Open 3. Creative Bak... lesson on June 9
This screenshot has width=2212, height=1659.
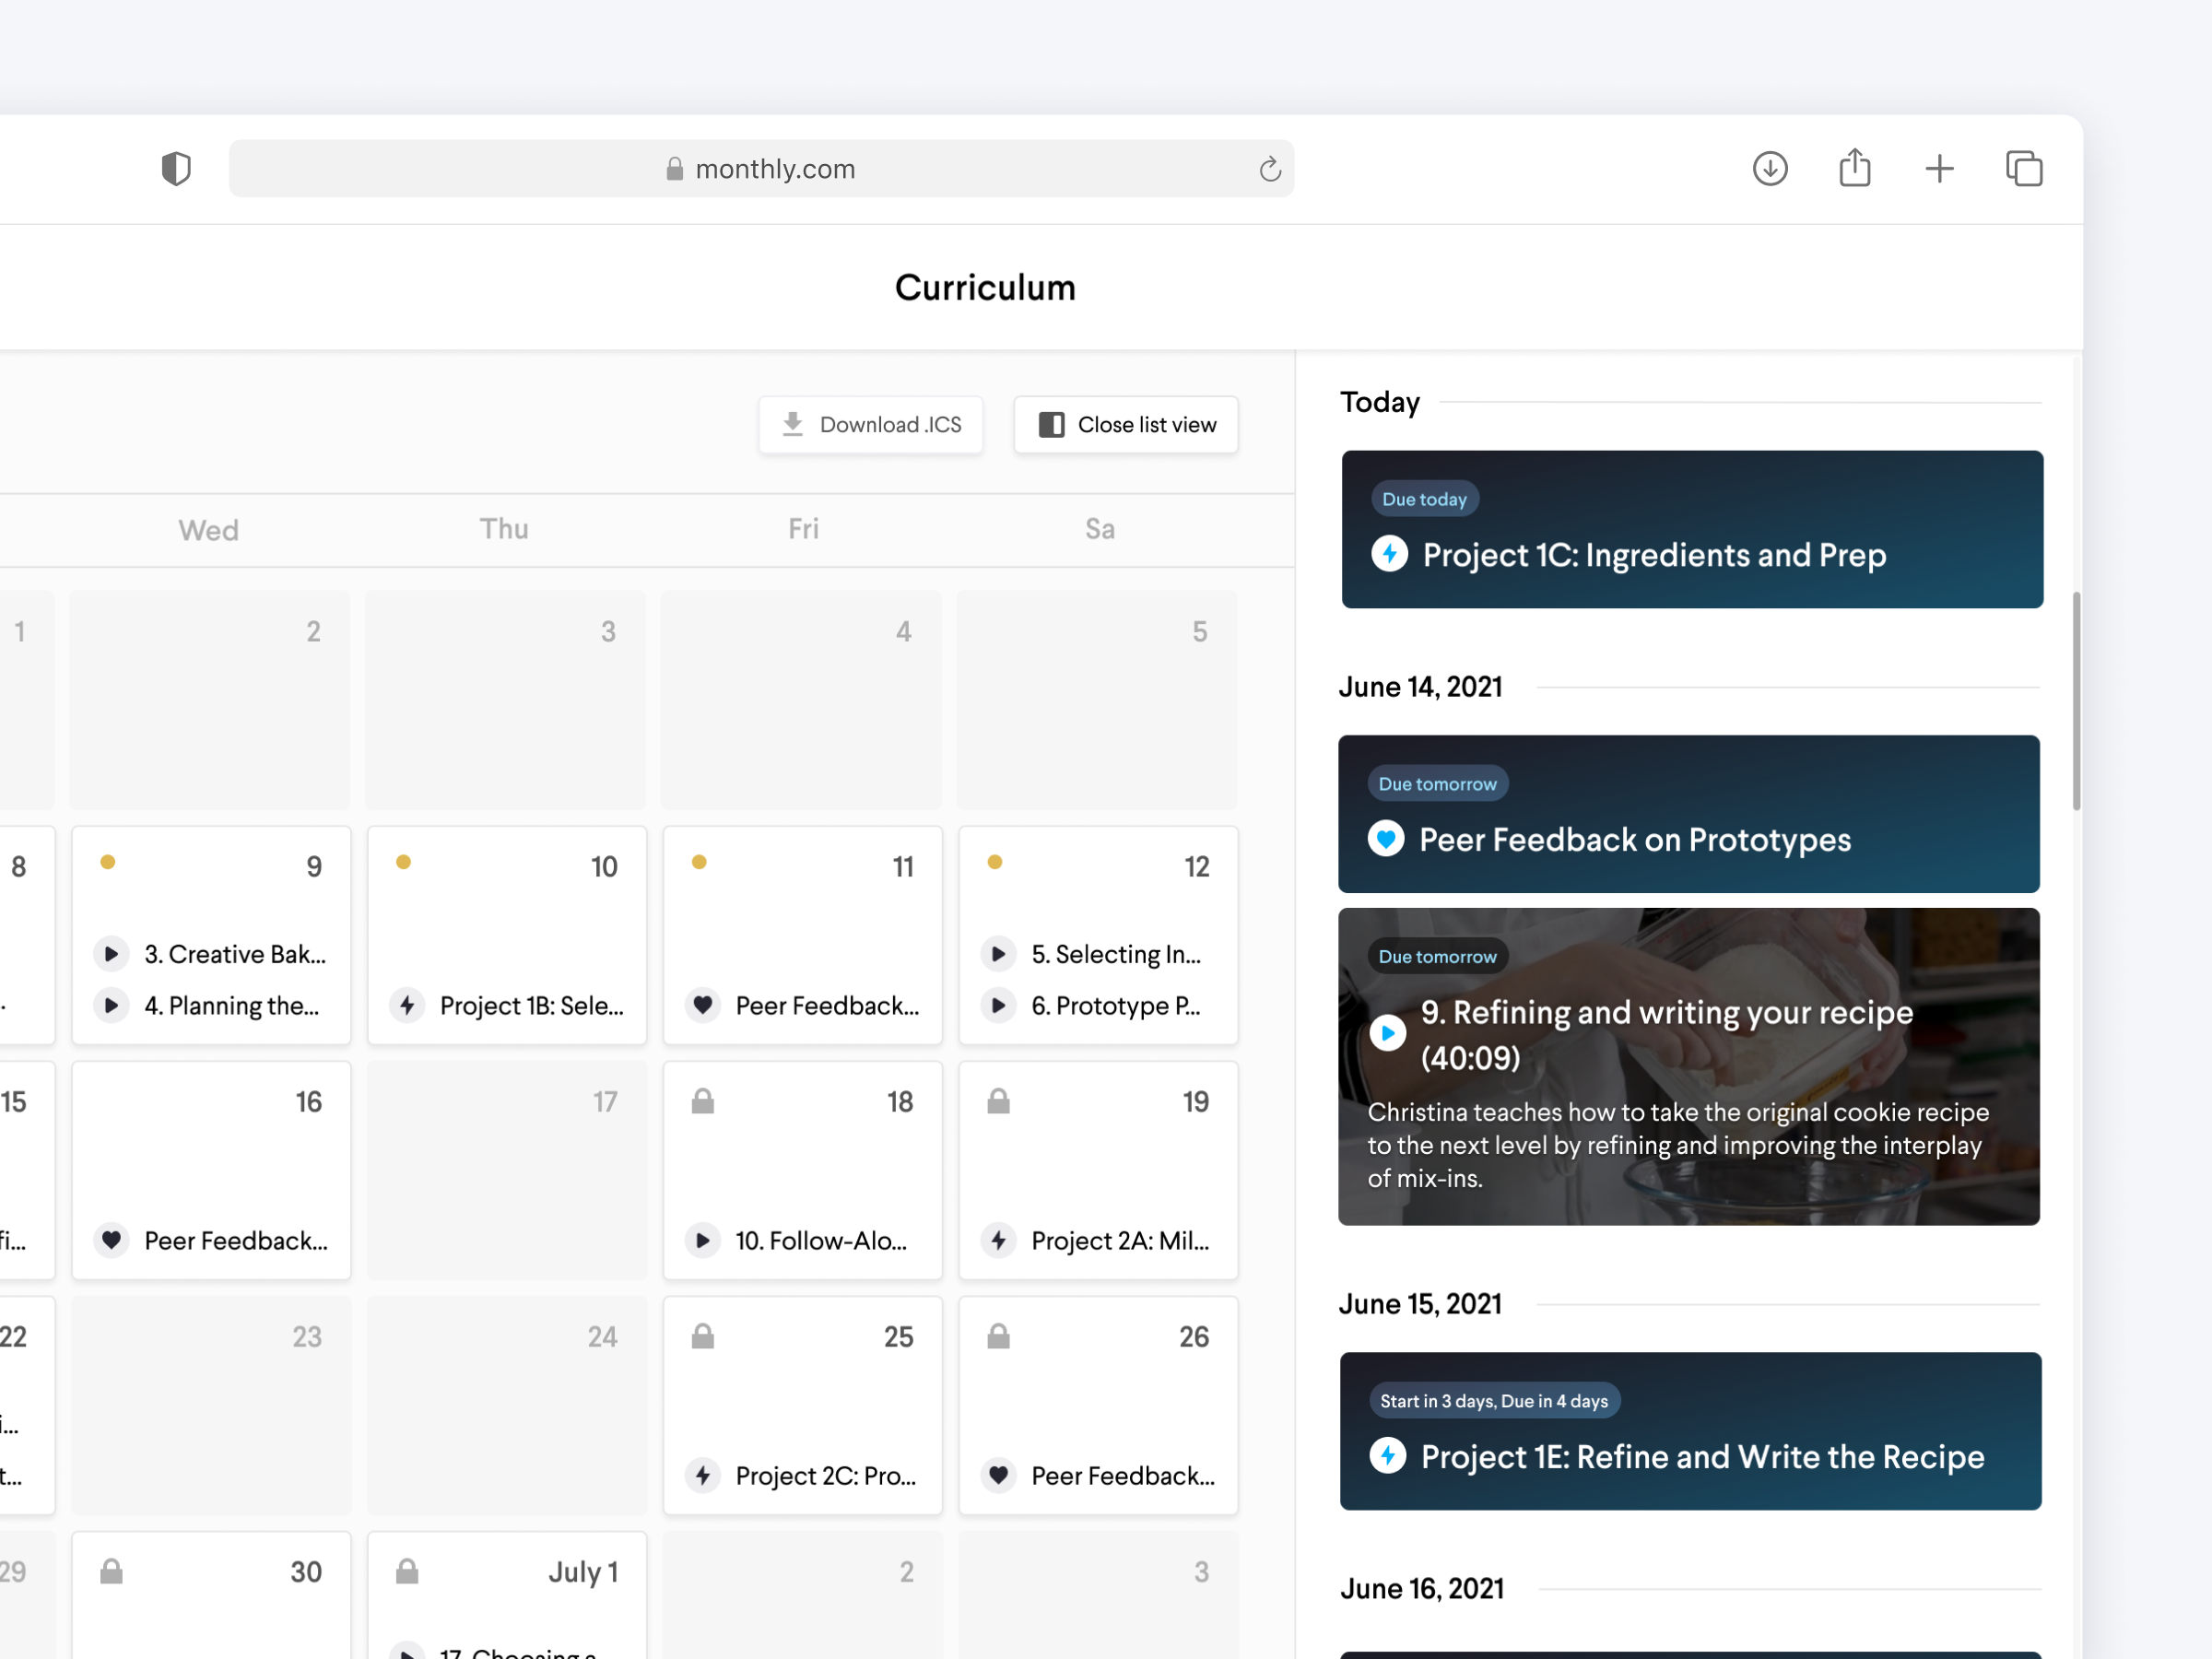pyautogui.click(x=234, y=954)
